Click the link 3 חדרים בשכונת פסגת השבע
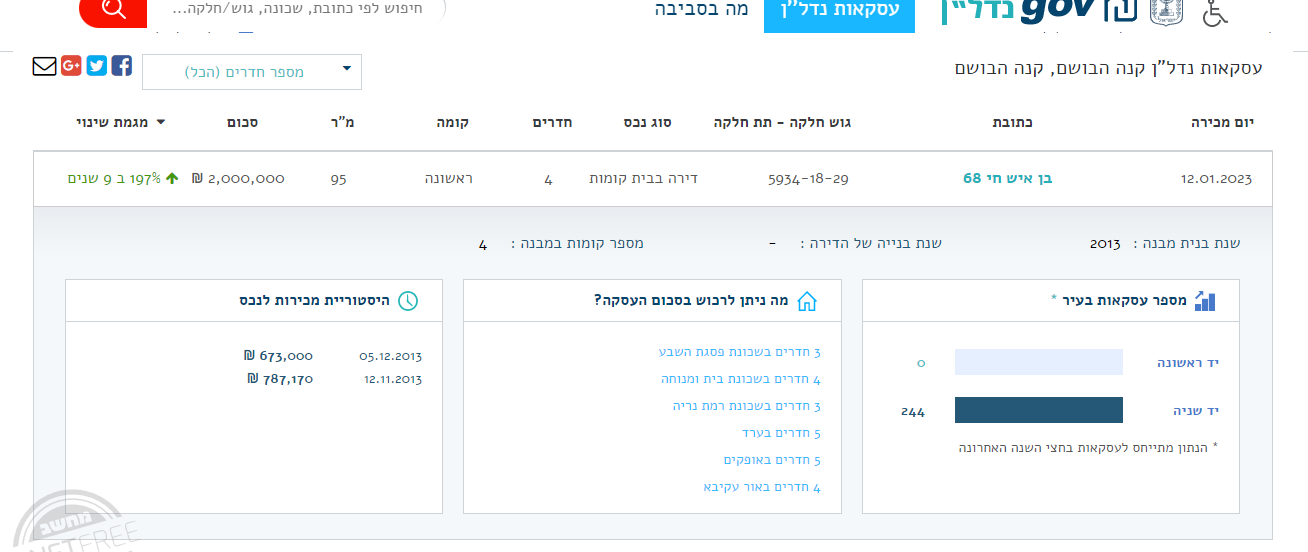The image size is (1308, 552). [x=739, y=353]
